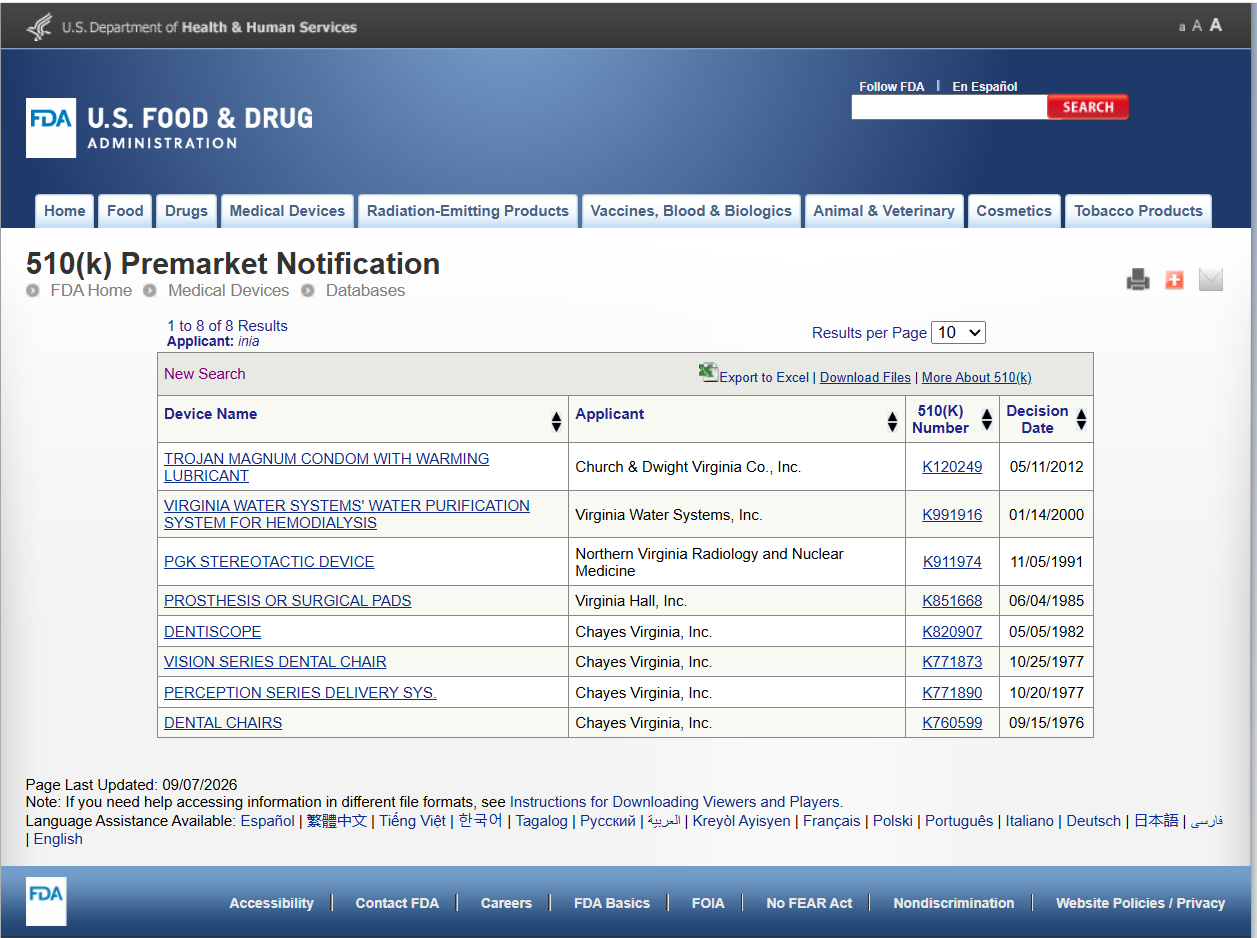This screenshot has width=1257, height=938.
Task: Click the HHS eagle logo icon
Action: [39, 27]
